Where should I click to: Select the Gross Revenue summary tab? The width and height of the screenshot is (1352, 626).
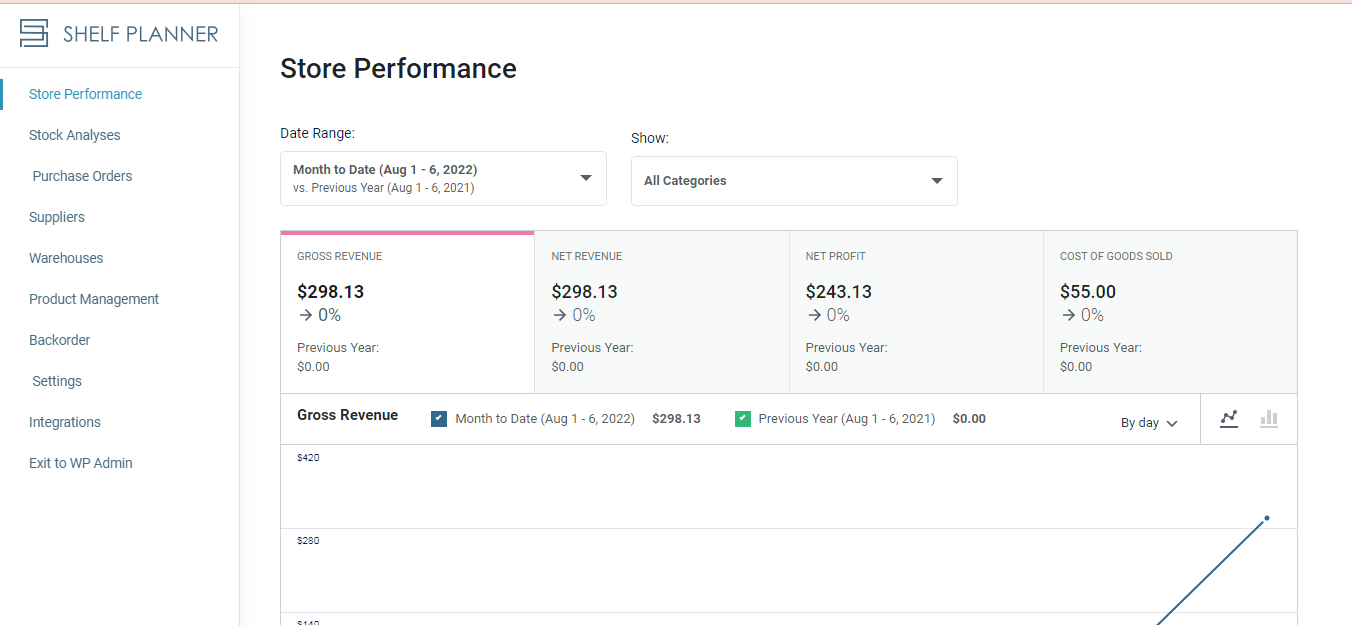(x=407, y=313)
